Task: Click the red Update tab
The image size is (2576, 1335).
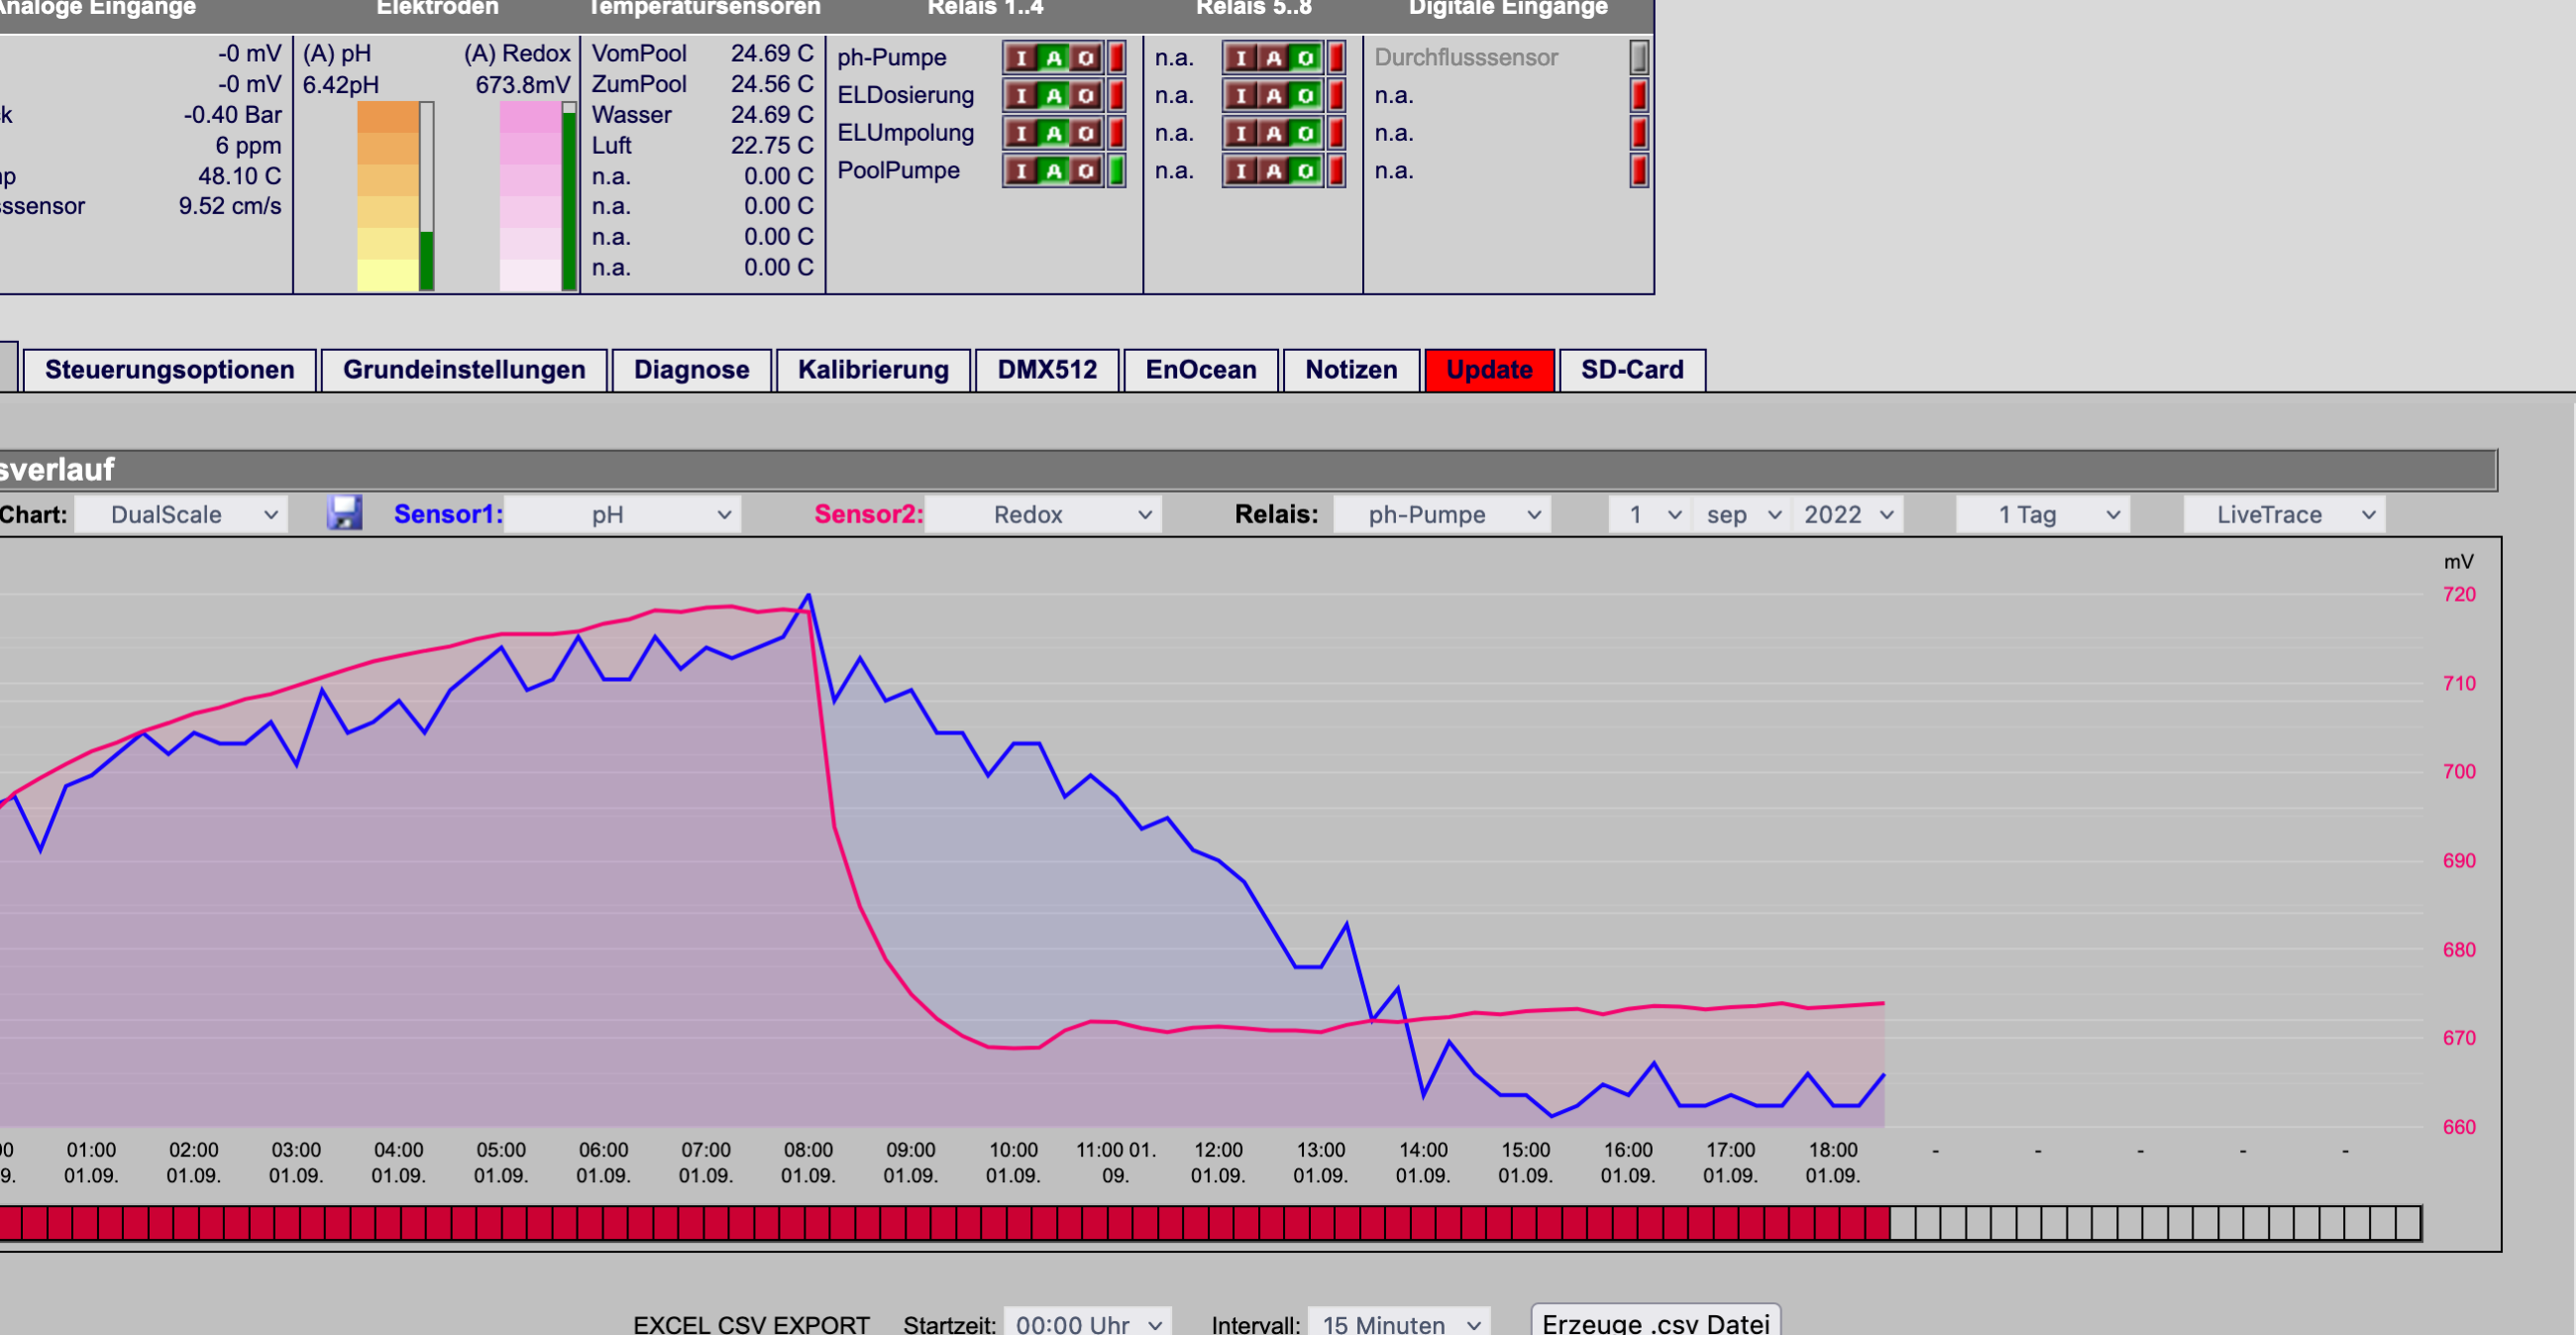Action: (x=1489, y=370)
